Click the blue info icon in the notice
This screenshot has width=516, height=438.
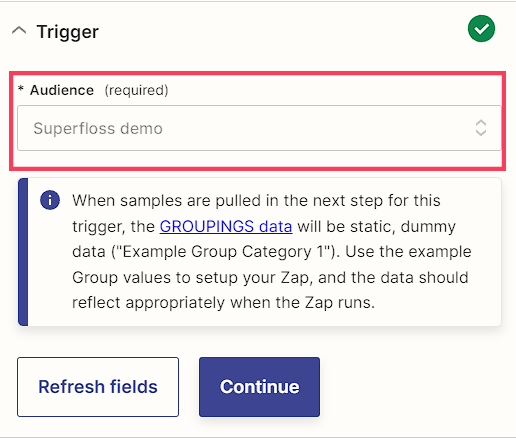click(x=50, y=200)
